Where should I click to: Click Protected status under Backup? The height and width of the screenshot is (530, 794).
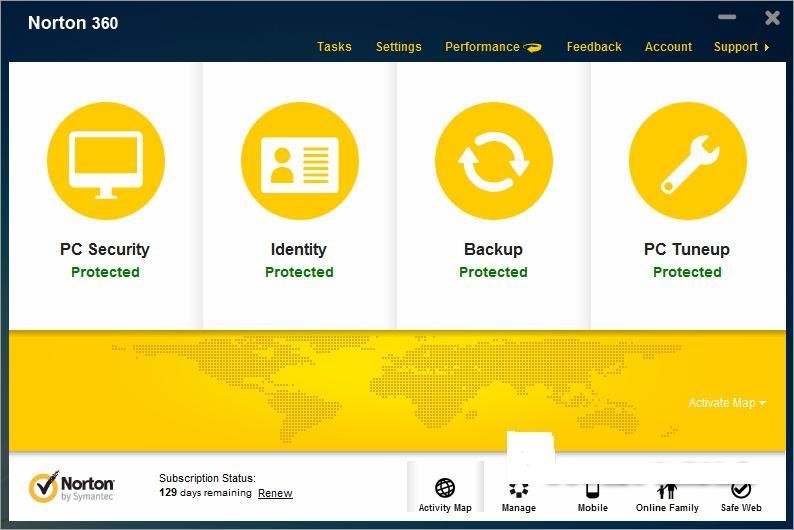tap(493, 272)
